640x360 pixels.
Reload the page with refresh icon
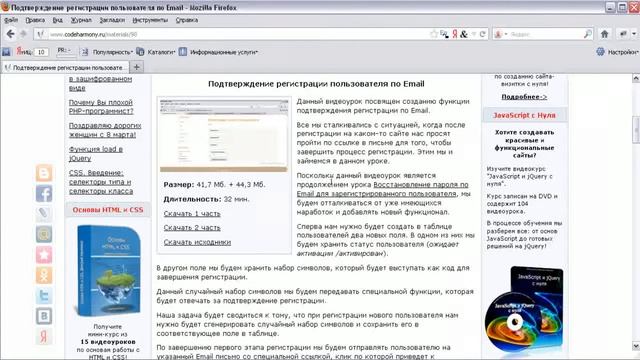482,34
